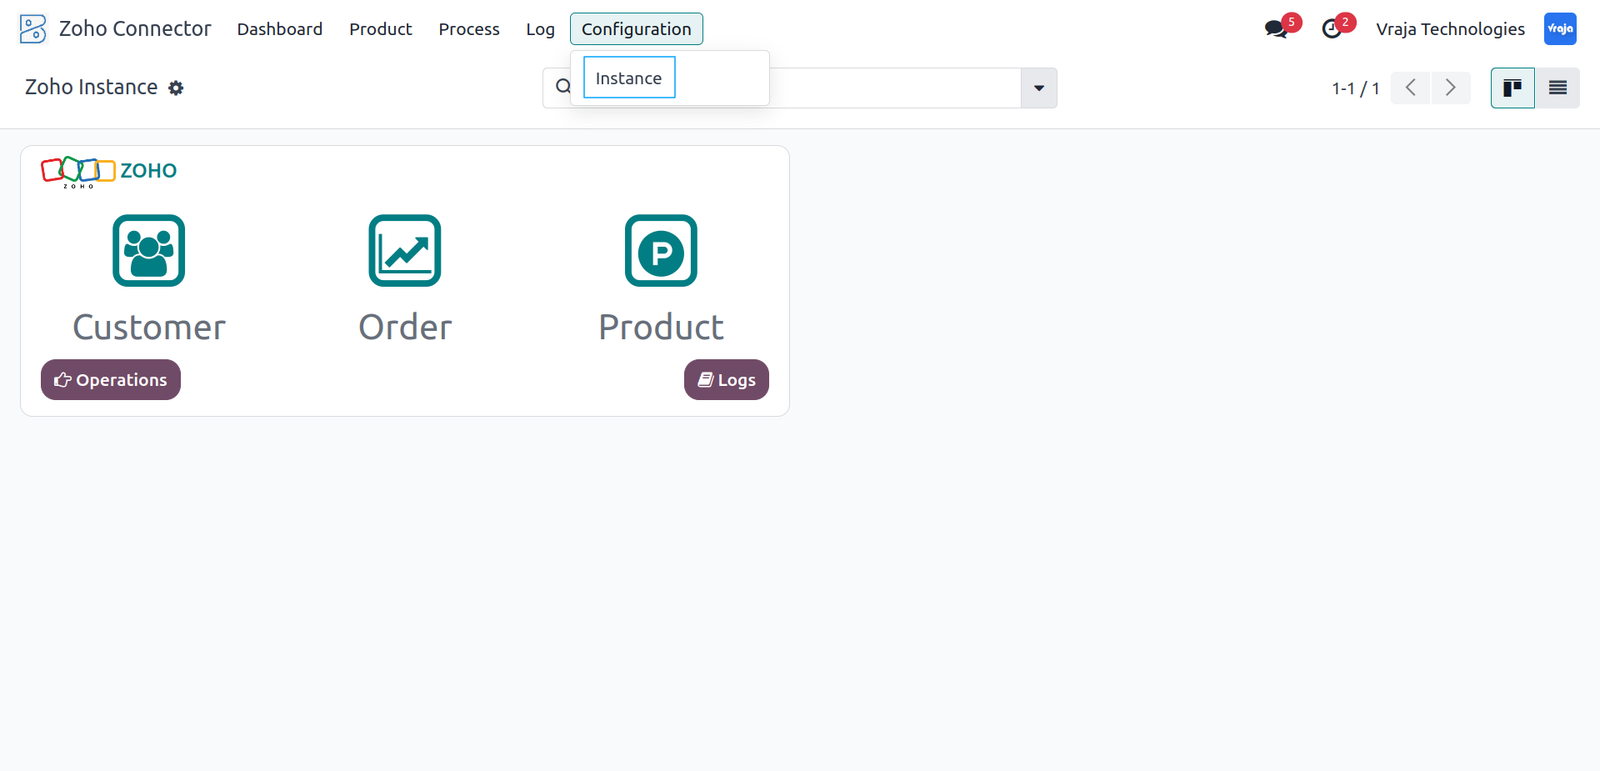Open the Product P icon
Screen dimensions: 1600x771
click(661, 251)
